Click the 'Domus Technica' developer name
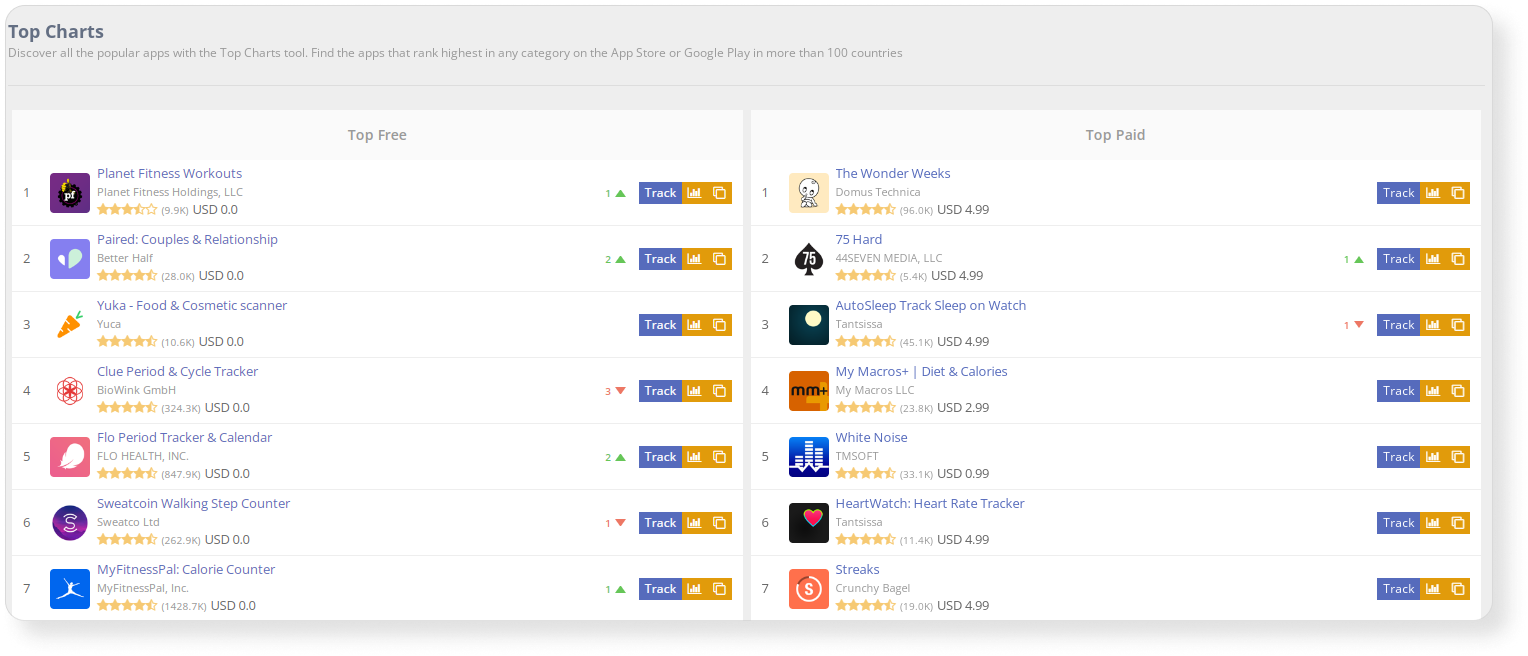1528x656 pixels. pyautogui.click(x=878, y=192)
